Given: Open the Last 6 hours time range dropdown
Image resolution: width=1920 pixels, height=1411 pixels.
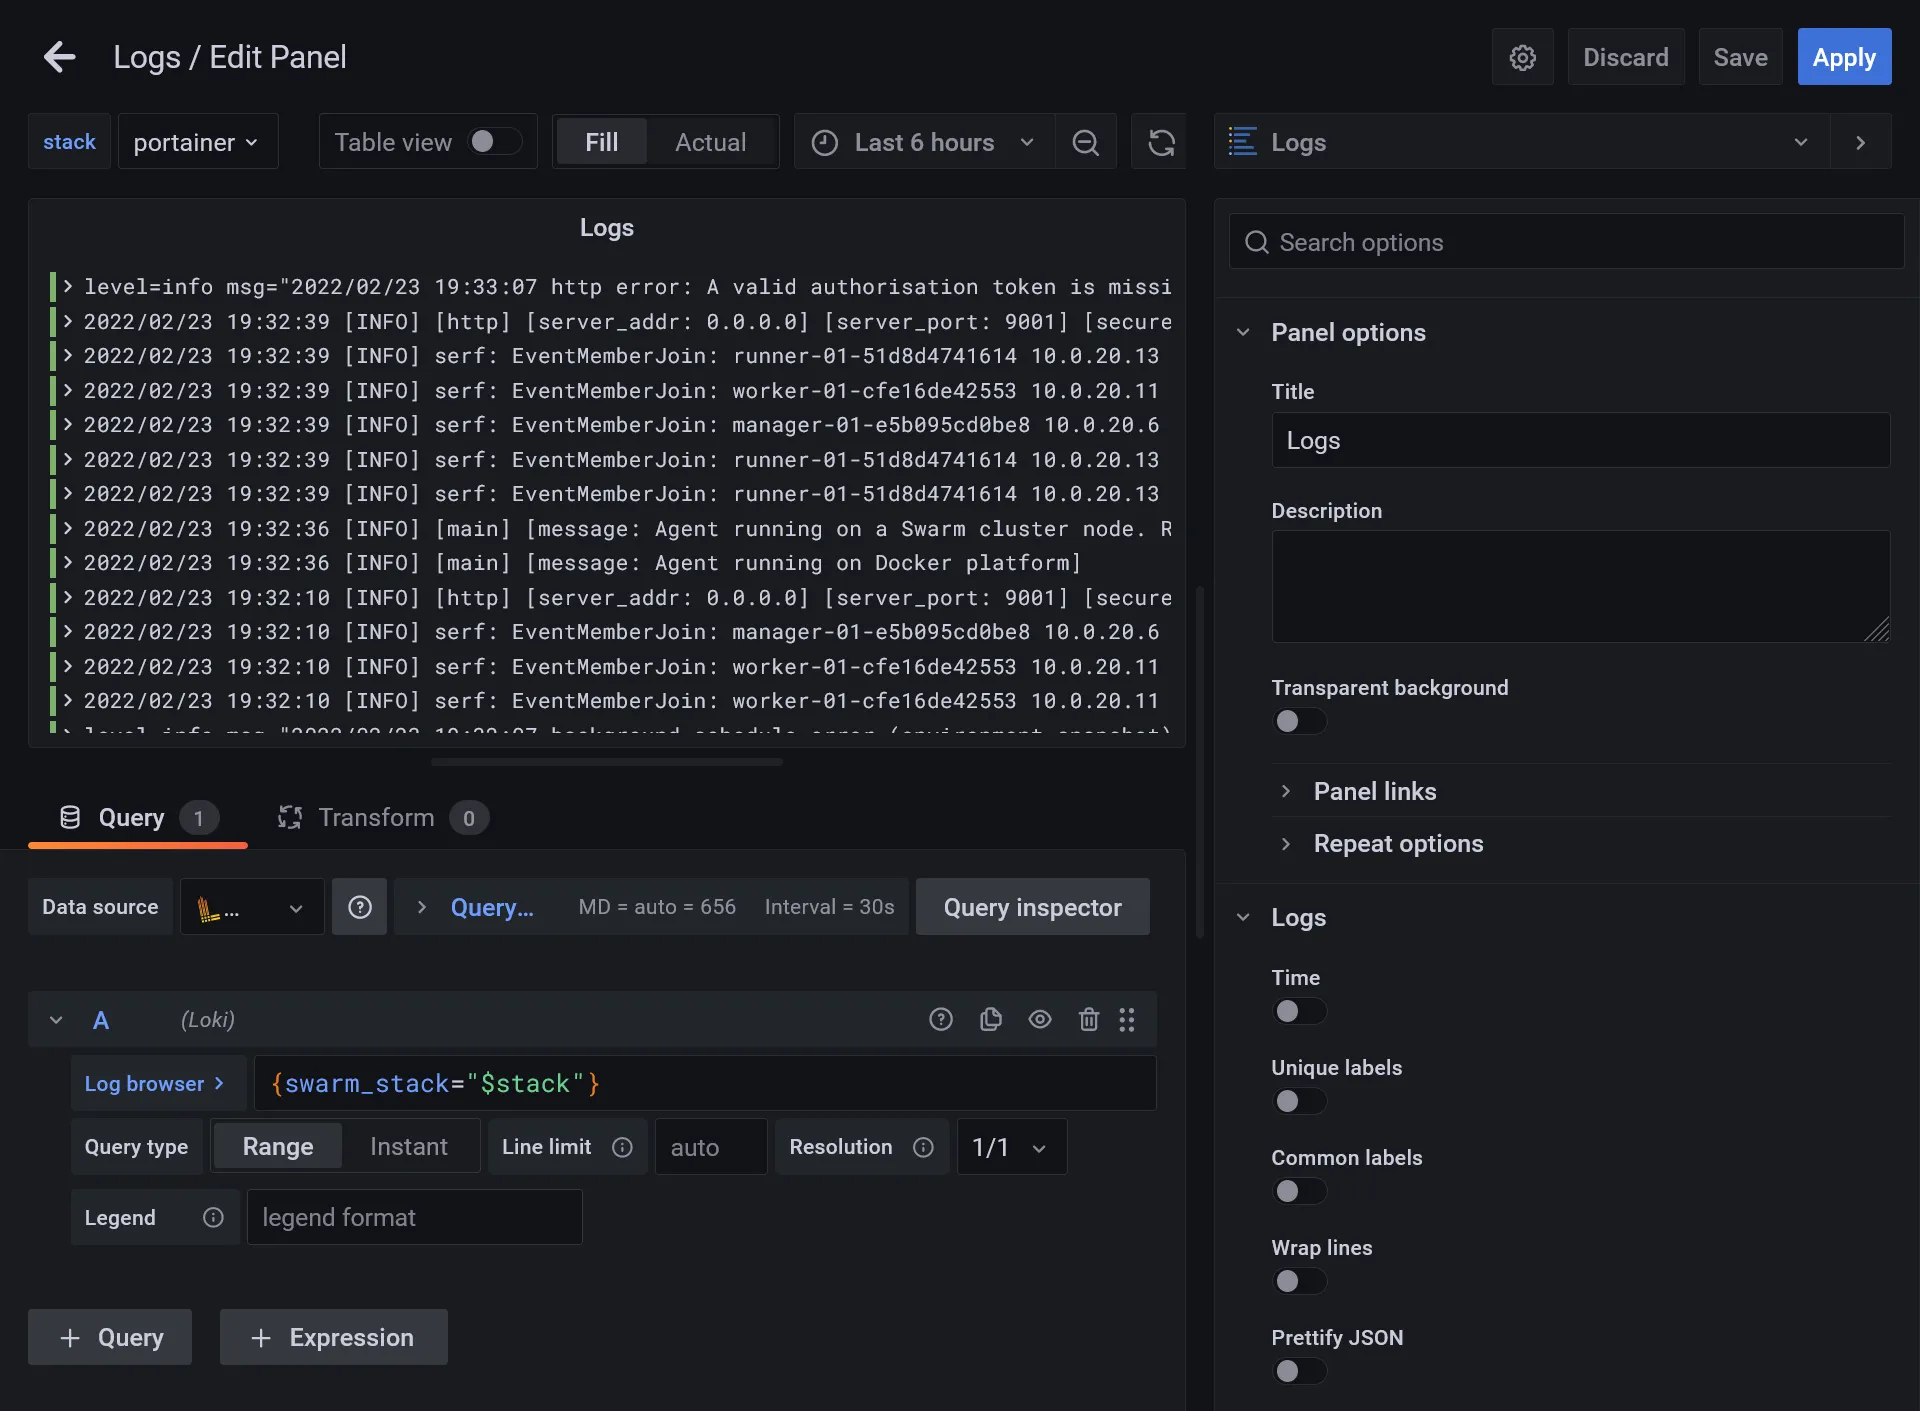Looking at the screenshot, I should pos(1028,142).
